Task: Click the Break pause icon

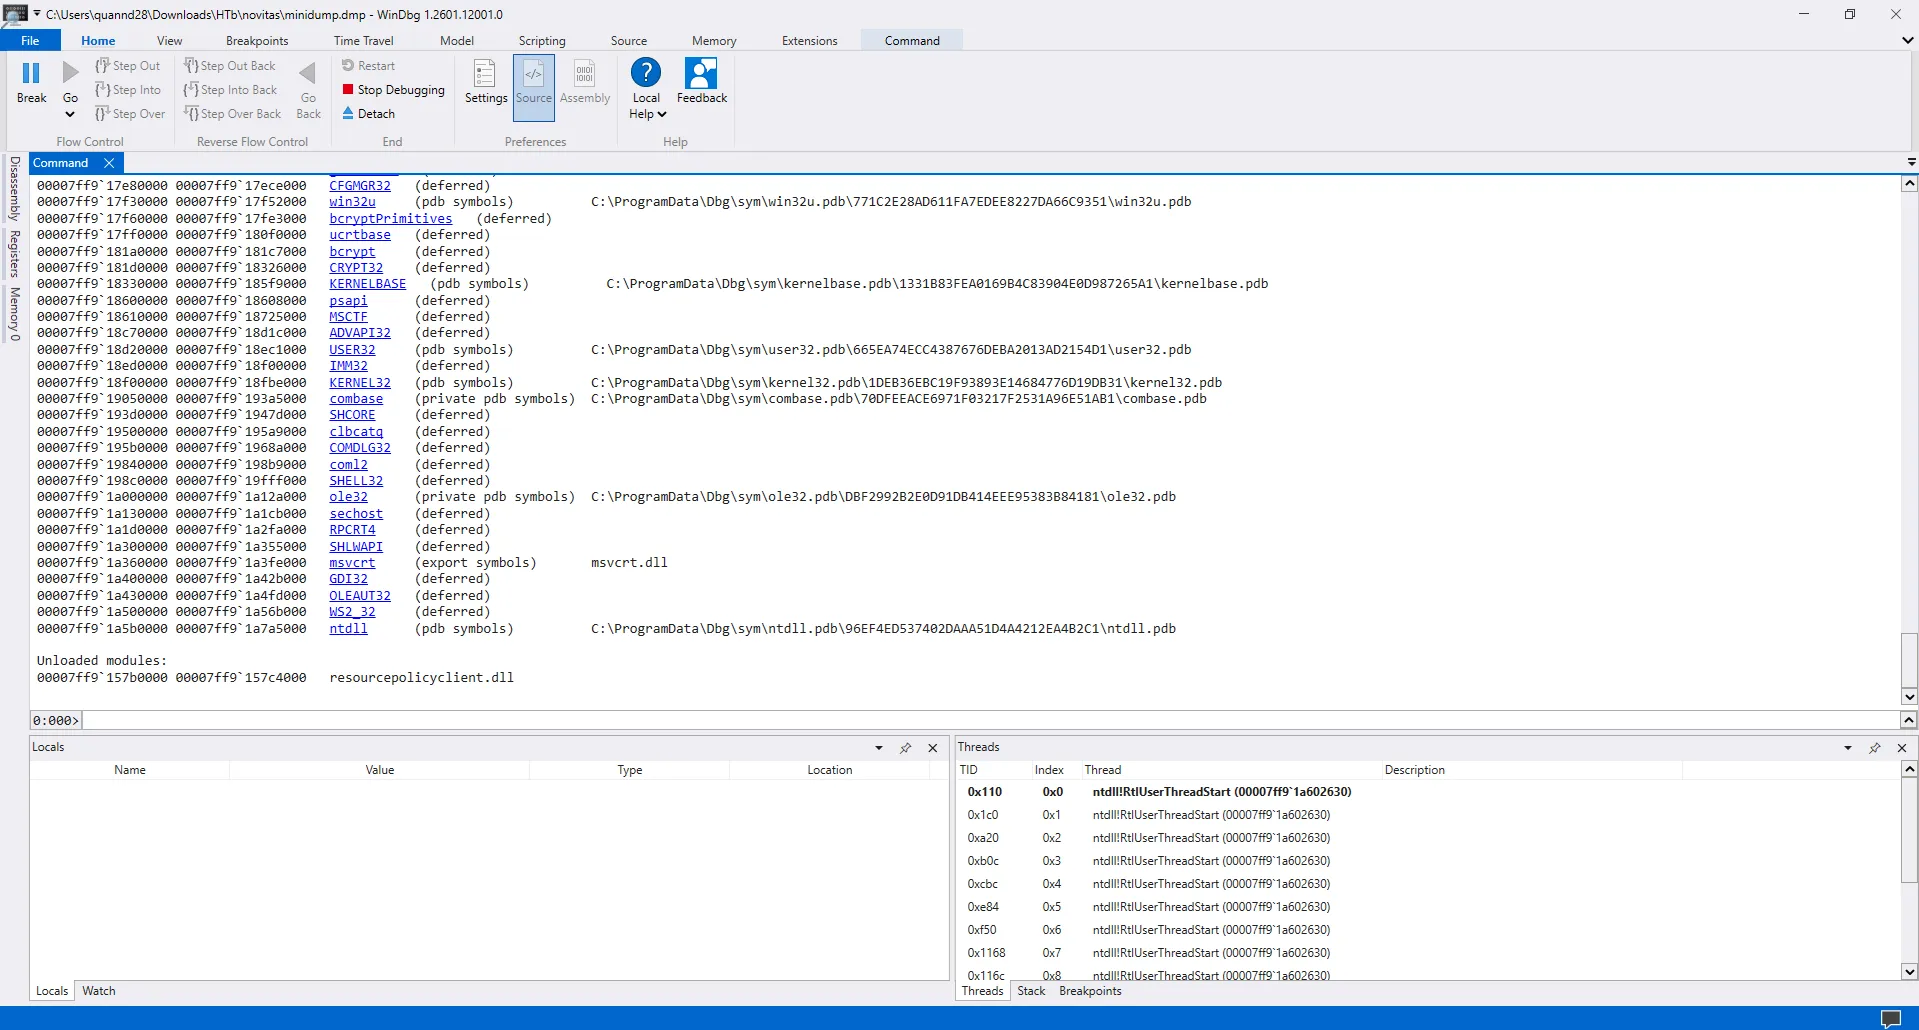Action: click(31, 73)
